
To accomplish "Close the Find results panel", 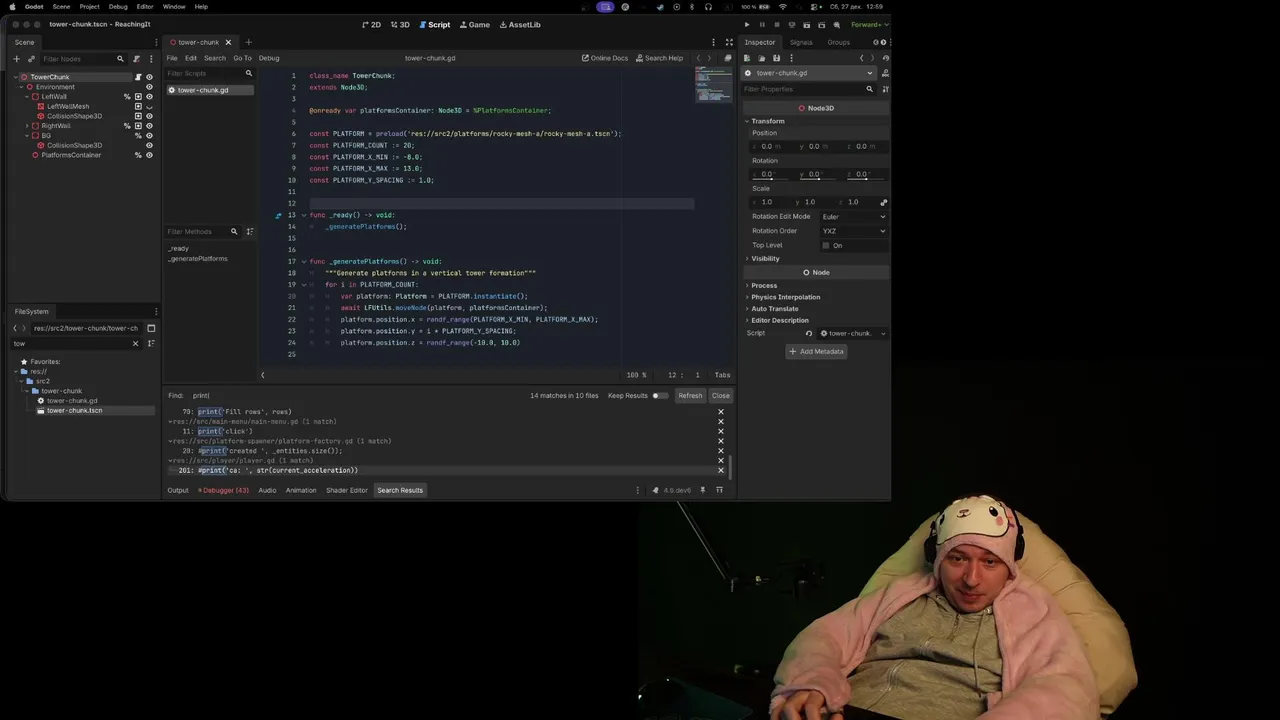I will (720, 396).
